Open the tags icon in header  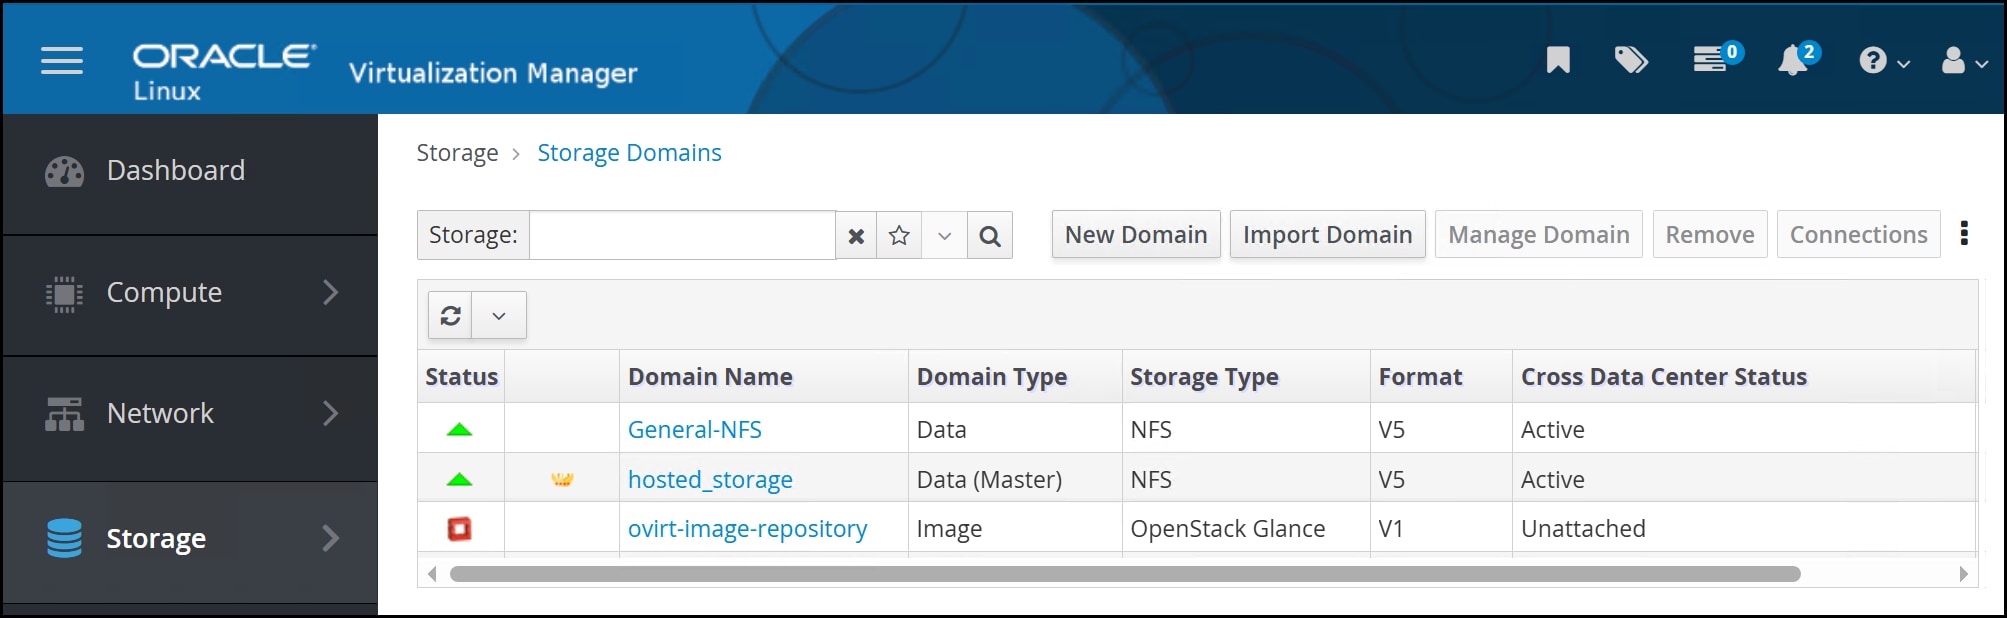1631,60
